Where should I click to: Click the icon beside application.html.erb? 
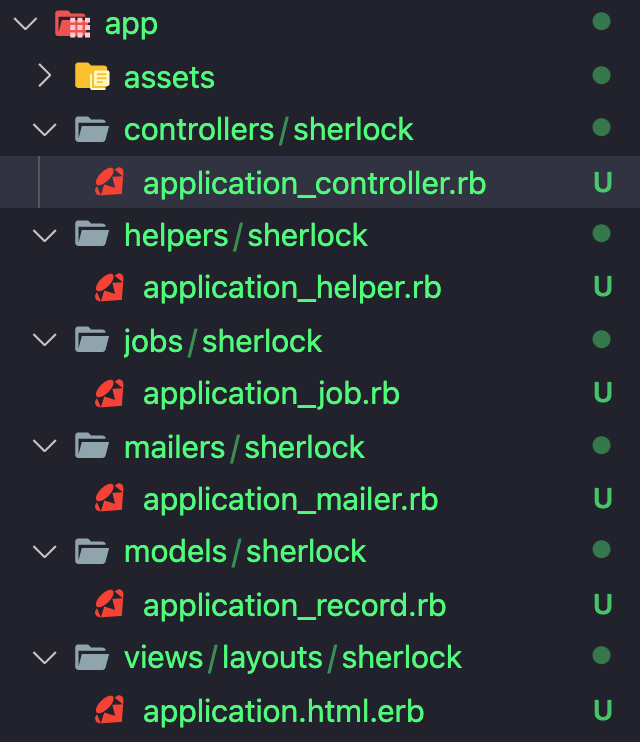(110, 710)
